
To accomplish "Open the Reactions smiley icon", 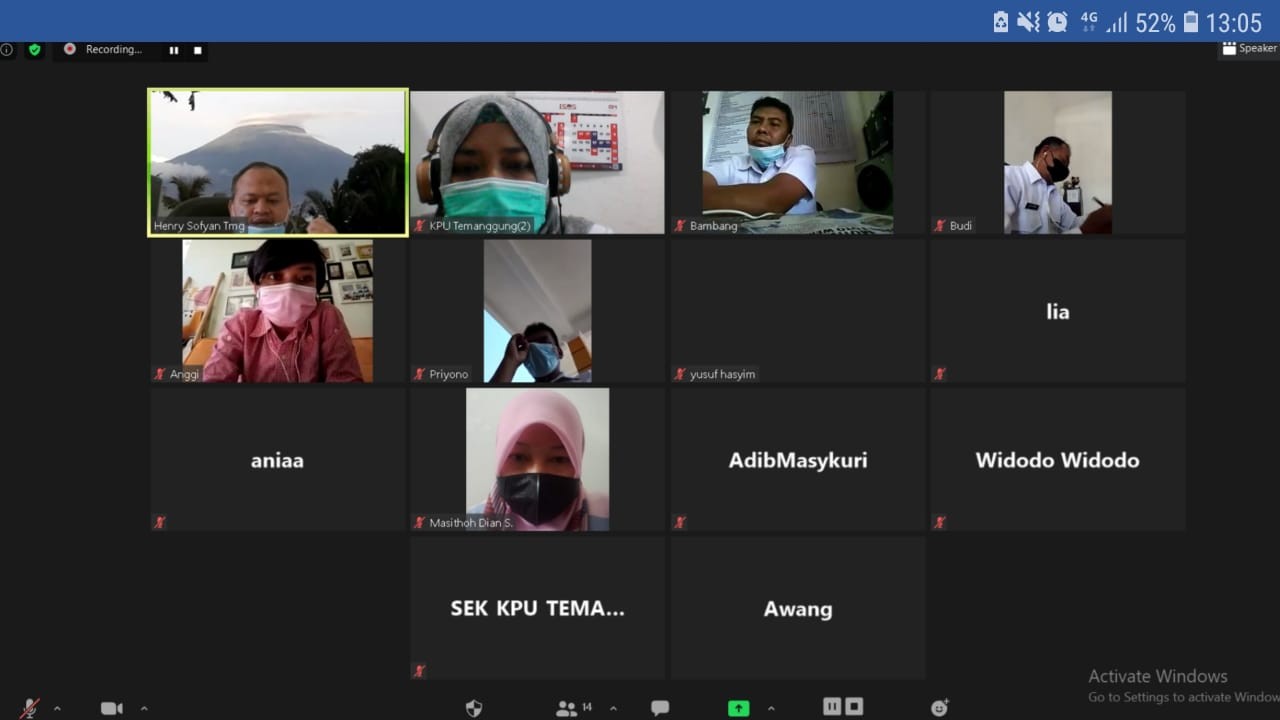I will [x=939, y=708].
